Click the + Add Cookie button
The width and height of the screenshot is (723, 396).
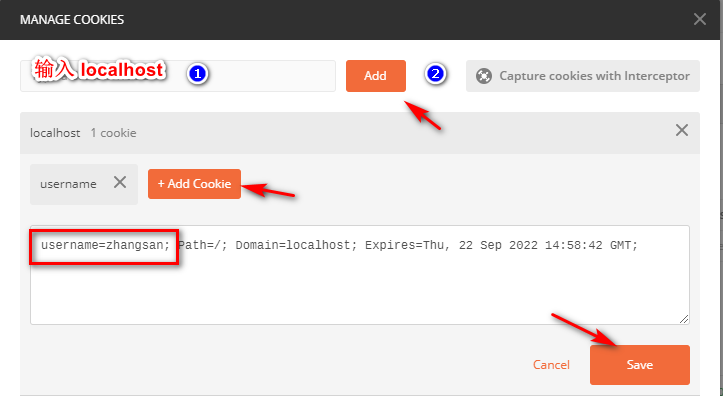pos(194,184)
